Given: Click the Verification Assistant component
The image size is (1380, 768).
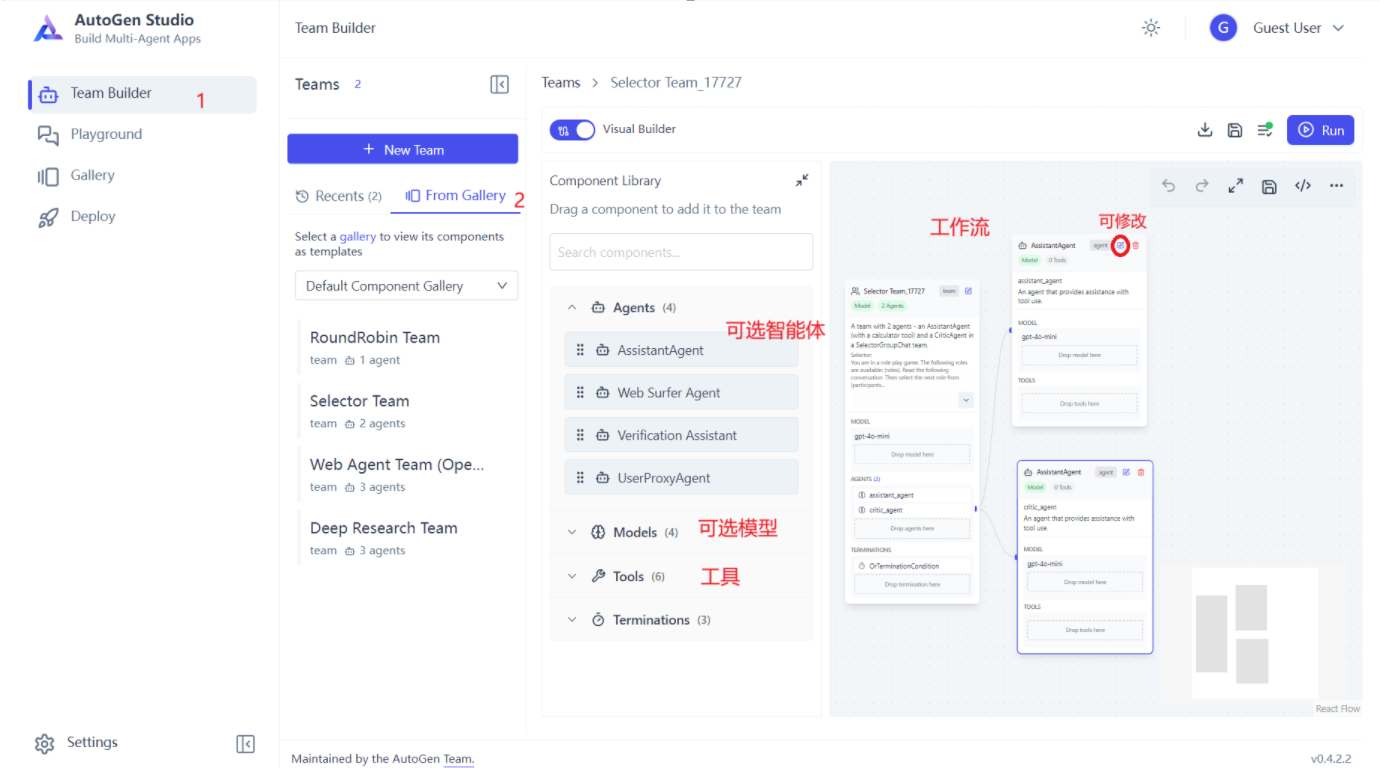Looking at the screenshot, I should (x=681, y=436).
